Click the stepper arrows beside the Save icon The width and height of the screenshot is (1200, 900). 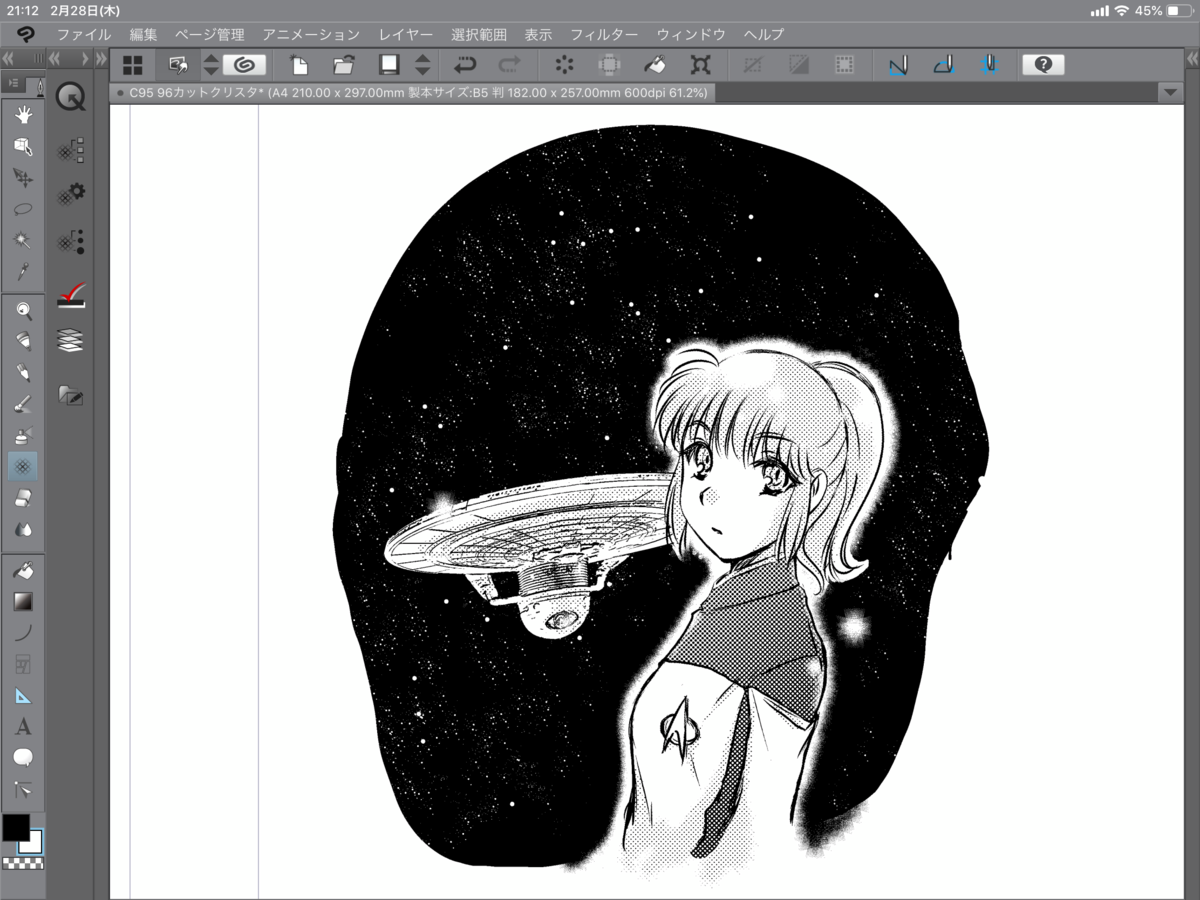[423, 65]
